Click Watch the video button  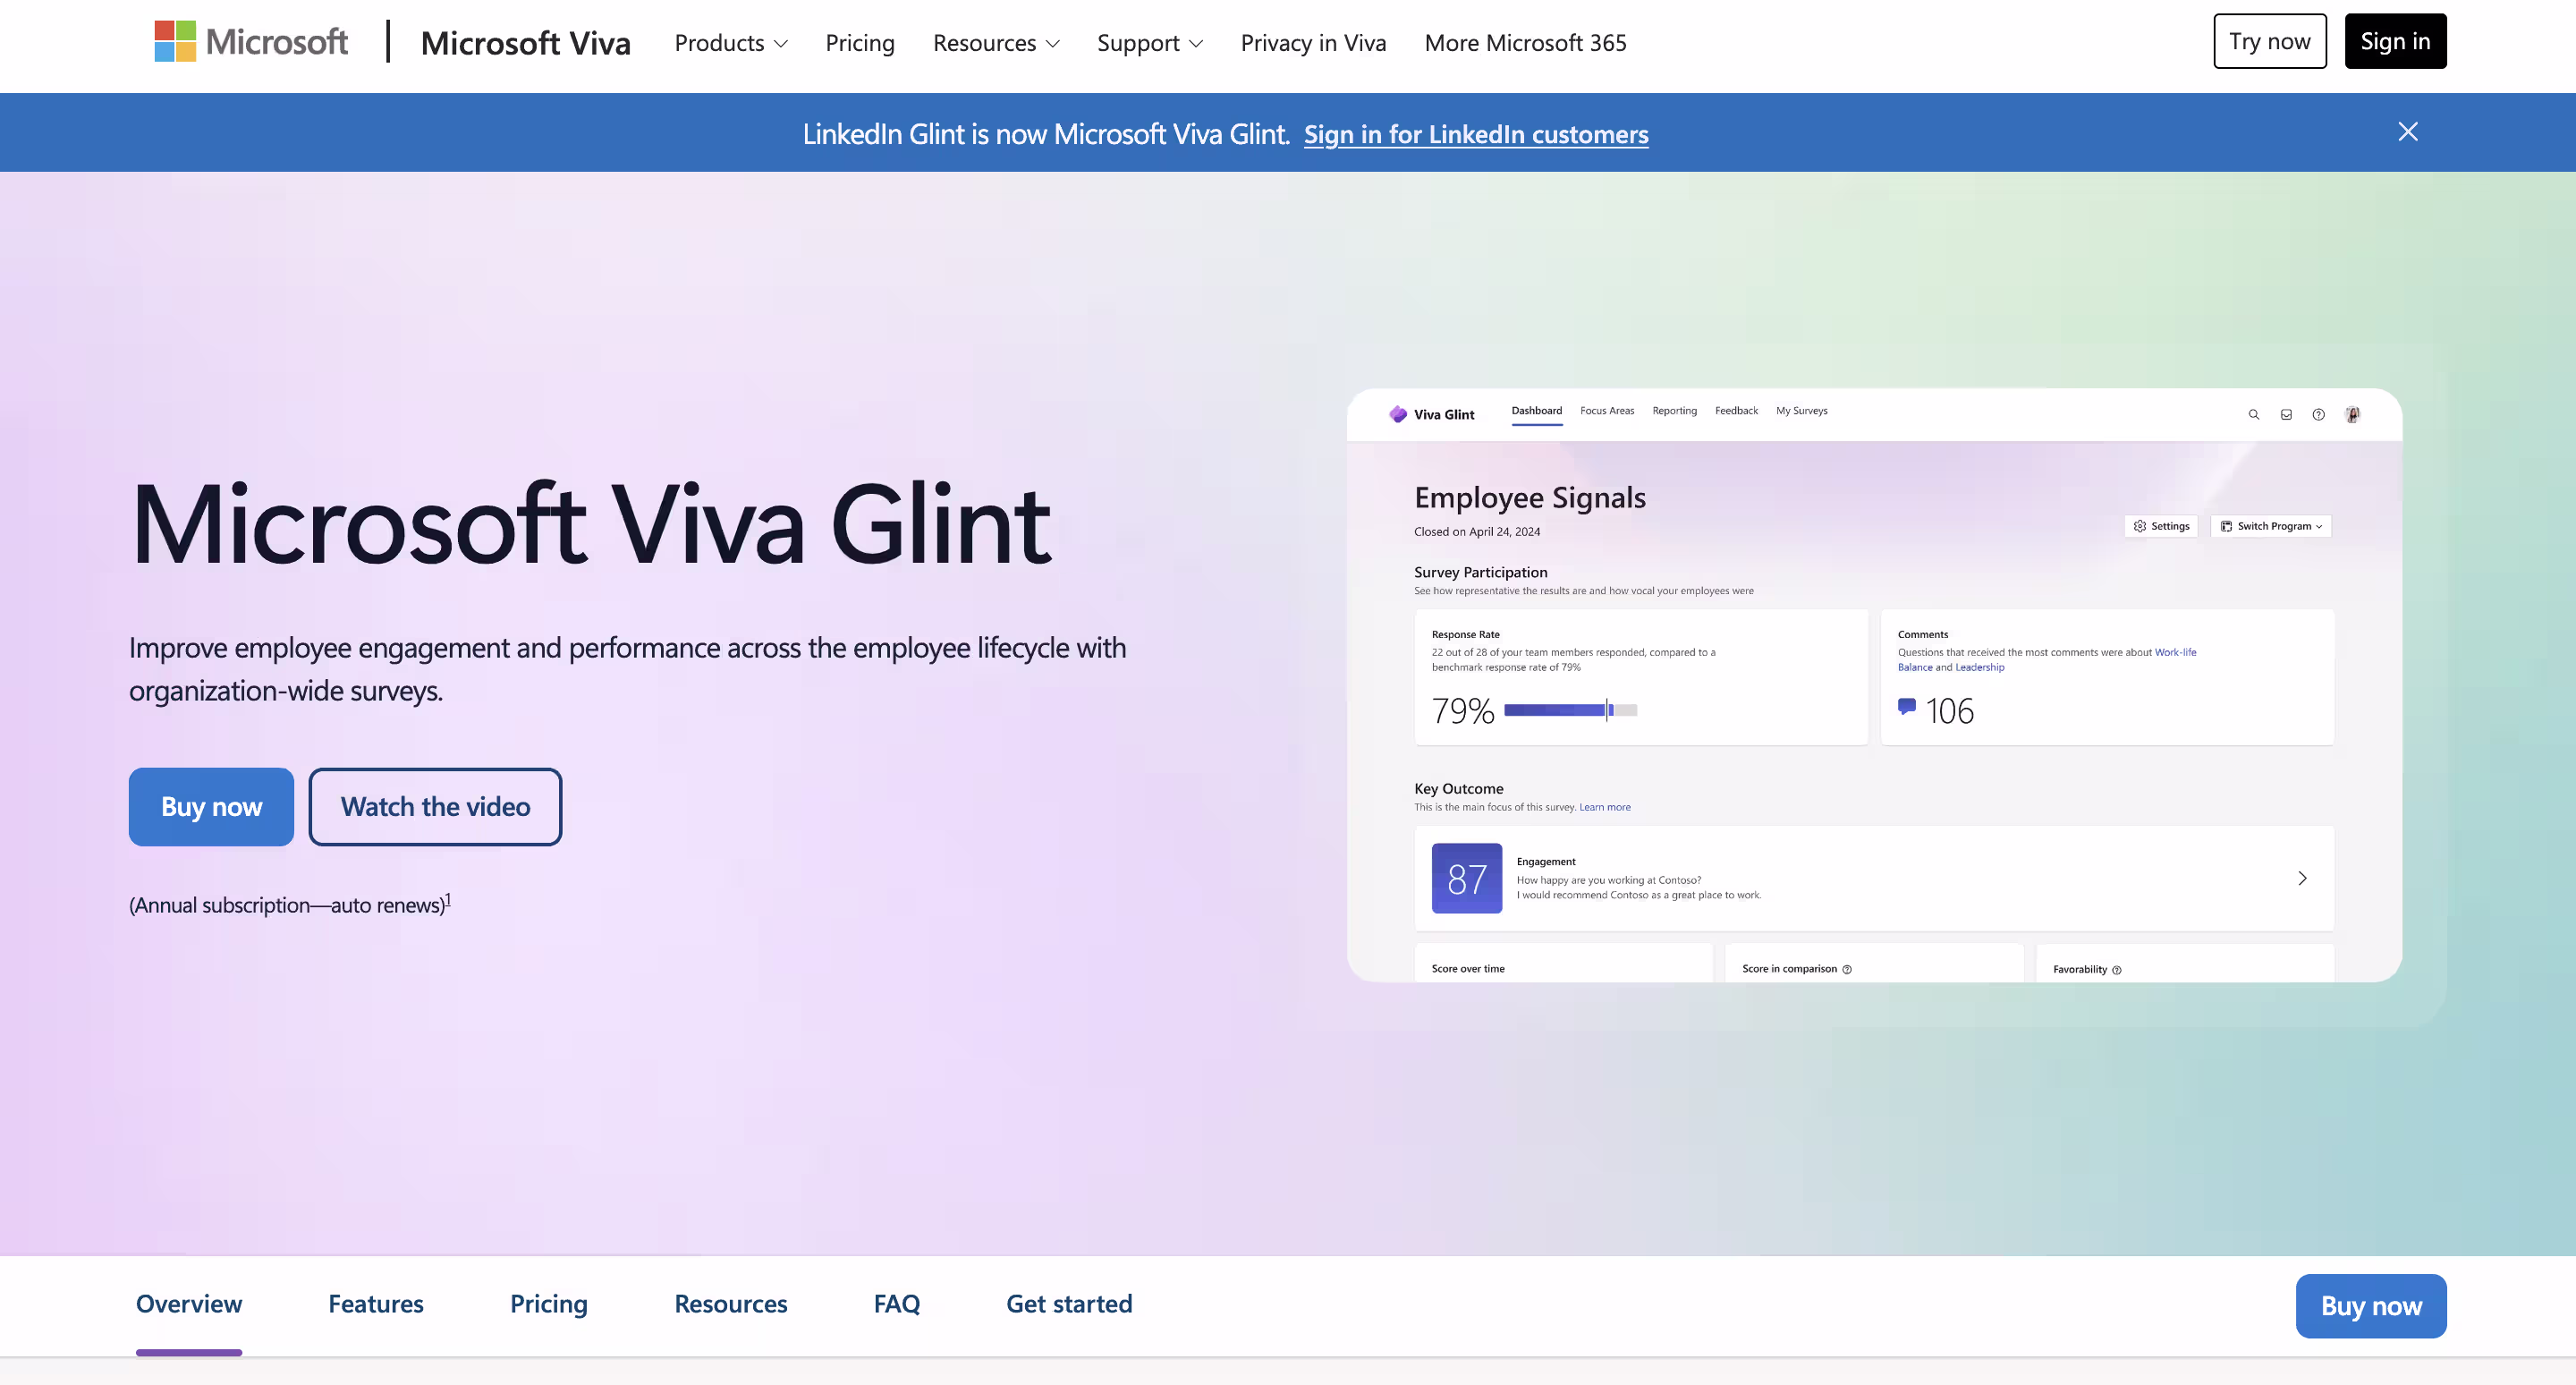(435, 806)
